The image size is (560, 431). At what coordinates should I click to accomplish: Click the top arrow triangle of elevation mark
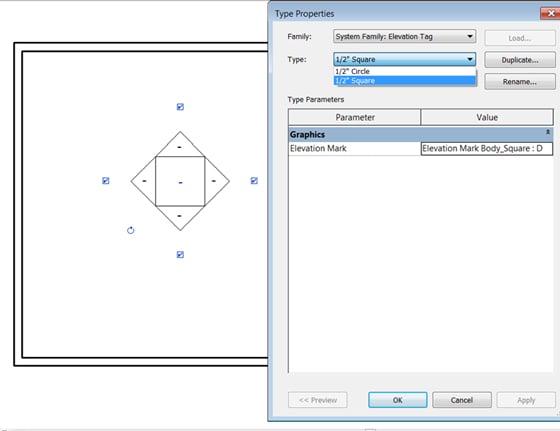click(180, 146)
